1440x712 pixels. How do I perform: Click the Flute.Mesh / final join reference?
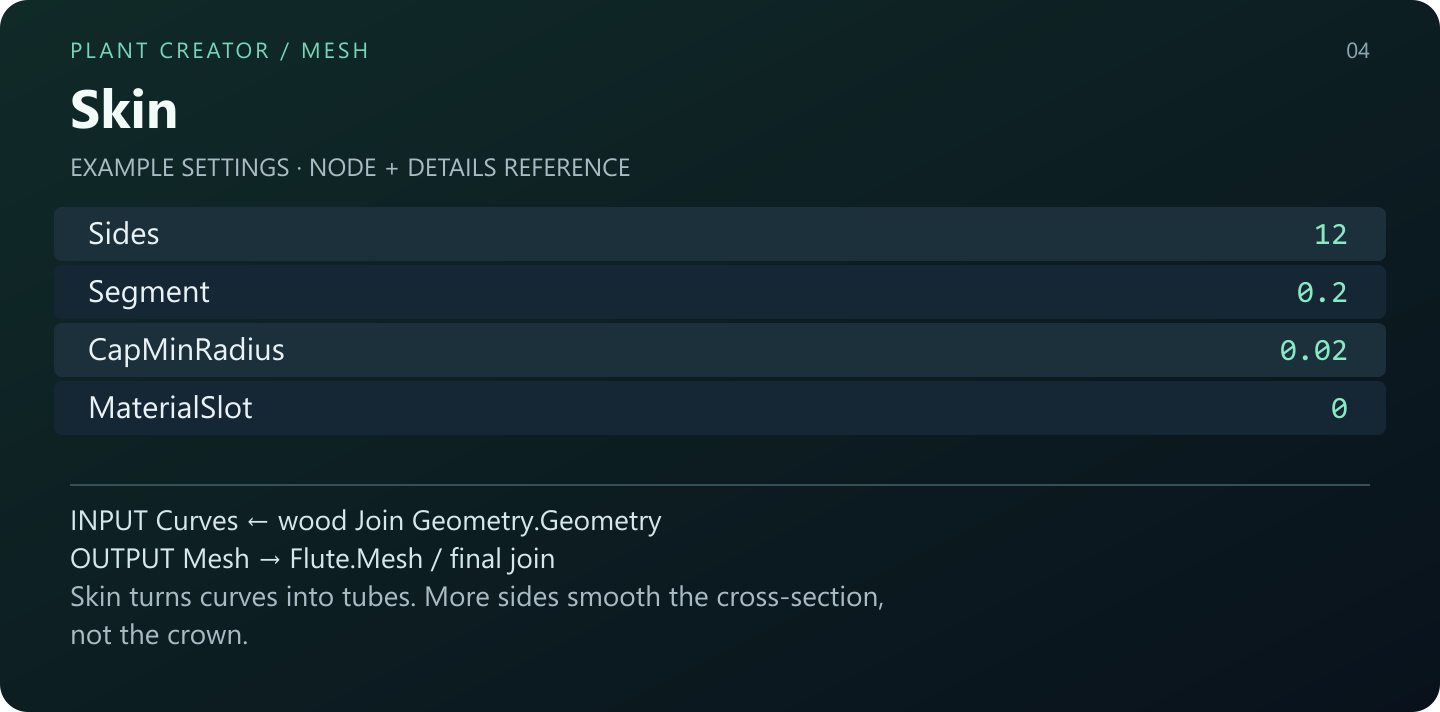pos(422,559)
